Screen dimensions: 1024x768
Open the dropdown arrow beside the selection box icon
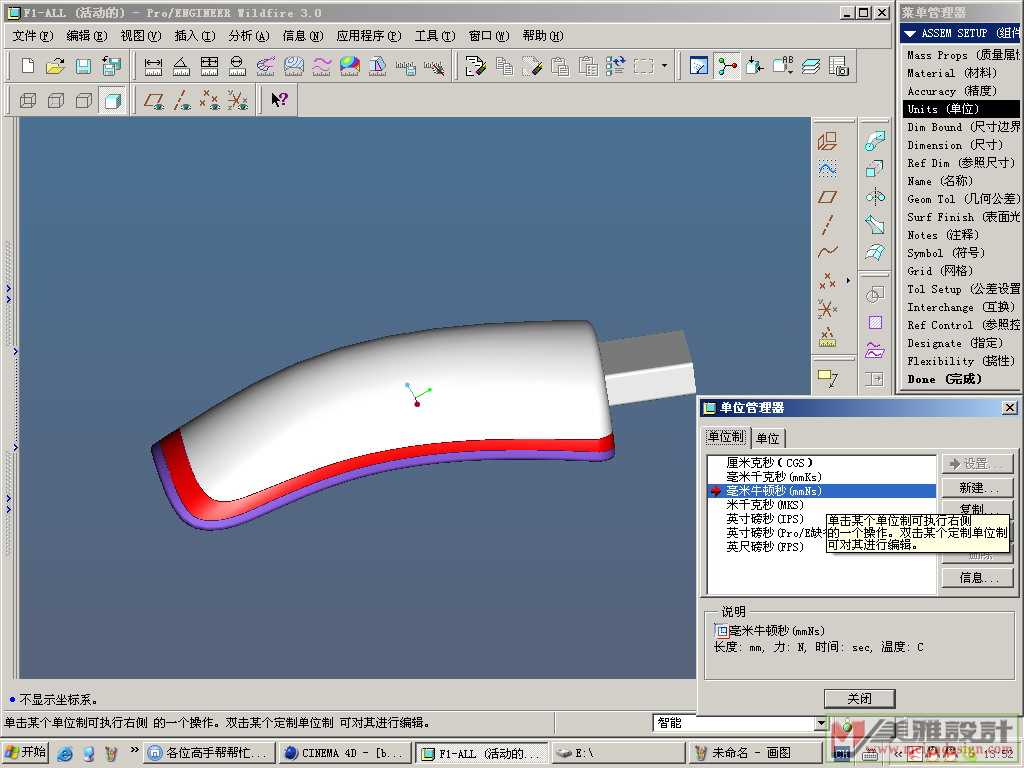point(664,66)
